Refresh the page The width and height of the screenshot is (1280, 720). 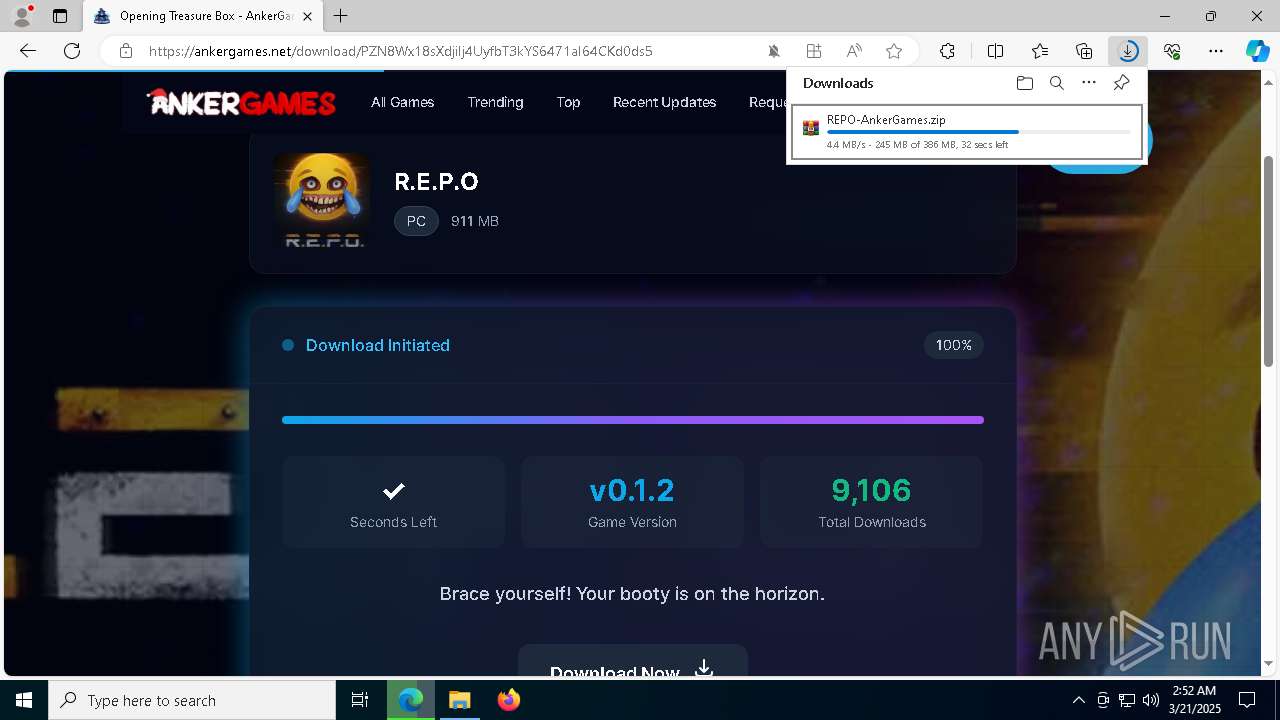(x=72, y=51)
